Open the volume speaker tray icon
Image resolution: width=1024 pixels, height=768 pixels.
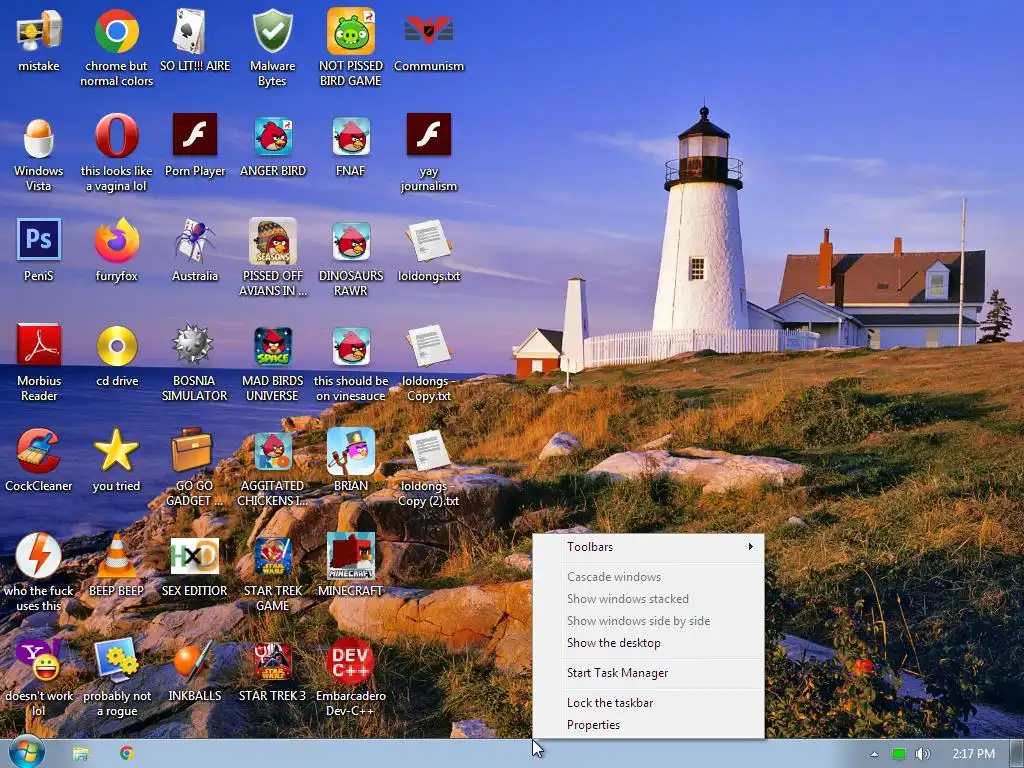922,754
